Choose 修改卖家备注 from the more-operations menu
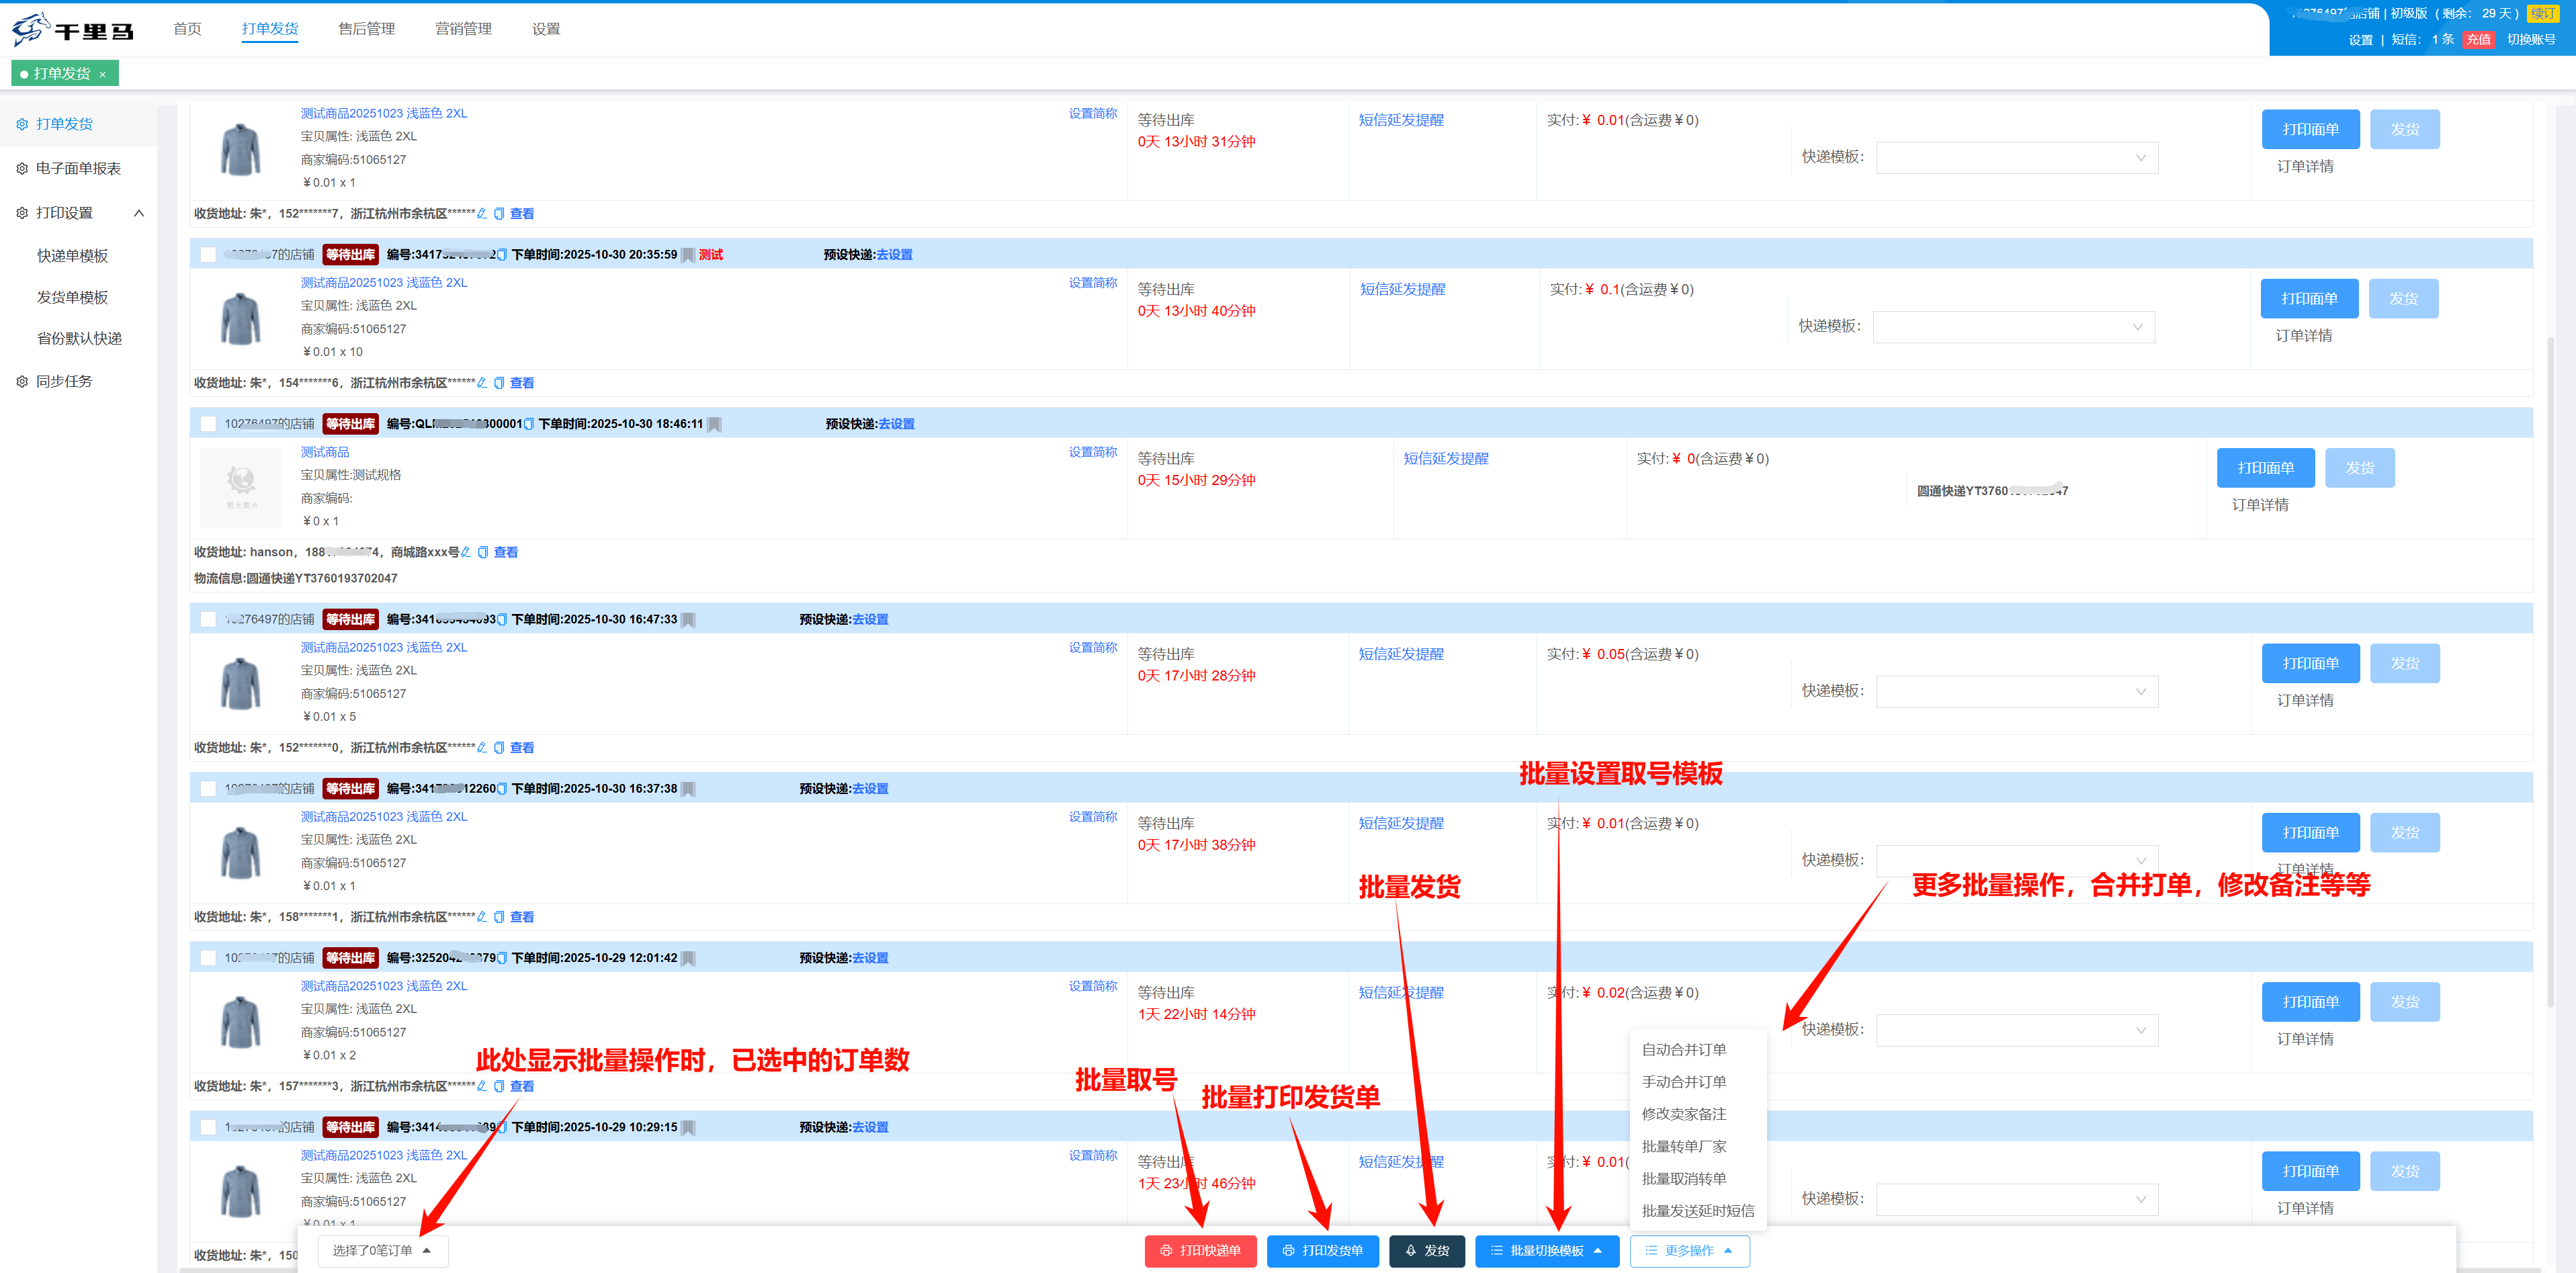This screenshot has height=1273, width=2576. [1683, 1114]
